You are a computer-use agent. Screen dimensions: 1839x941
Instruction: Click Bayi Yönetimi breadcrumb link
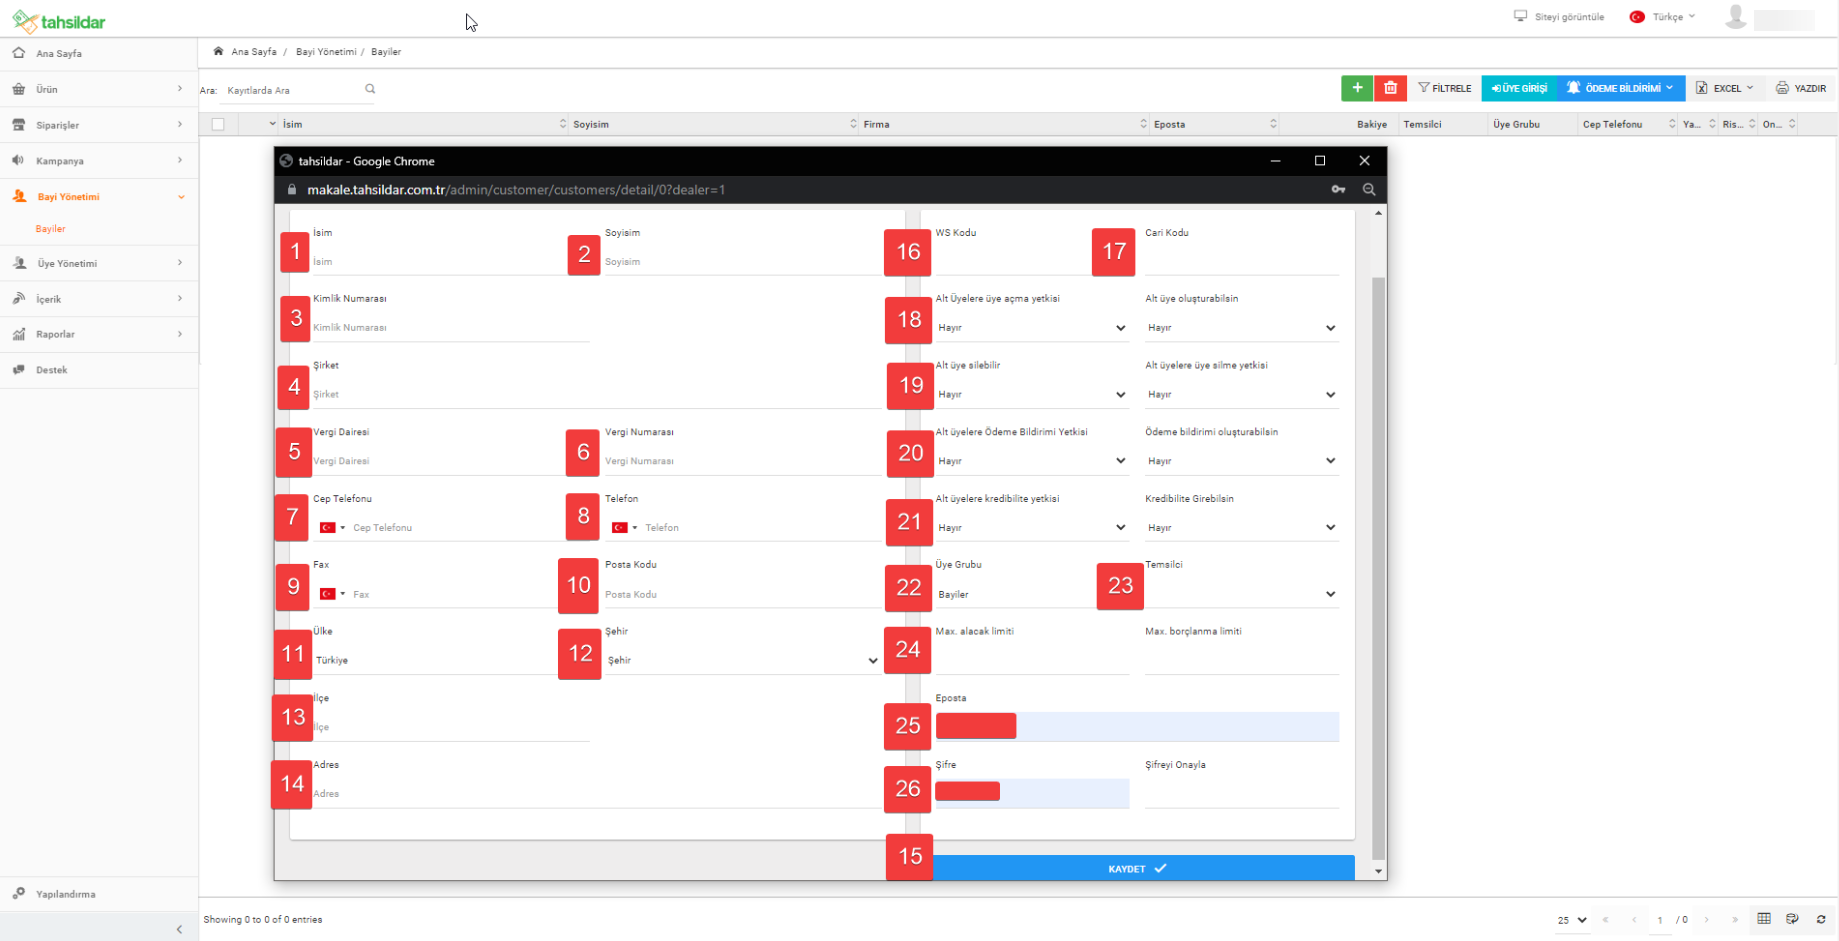pos(326,51)
